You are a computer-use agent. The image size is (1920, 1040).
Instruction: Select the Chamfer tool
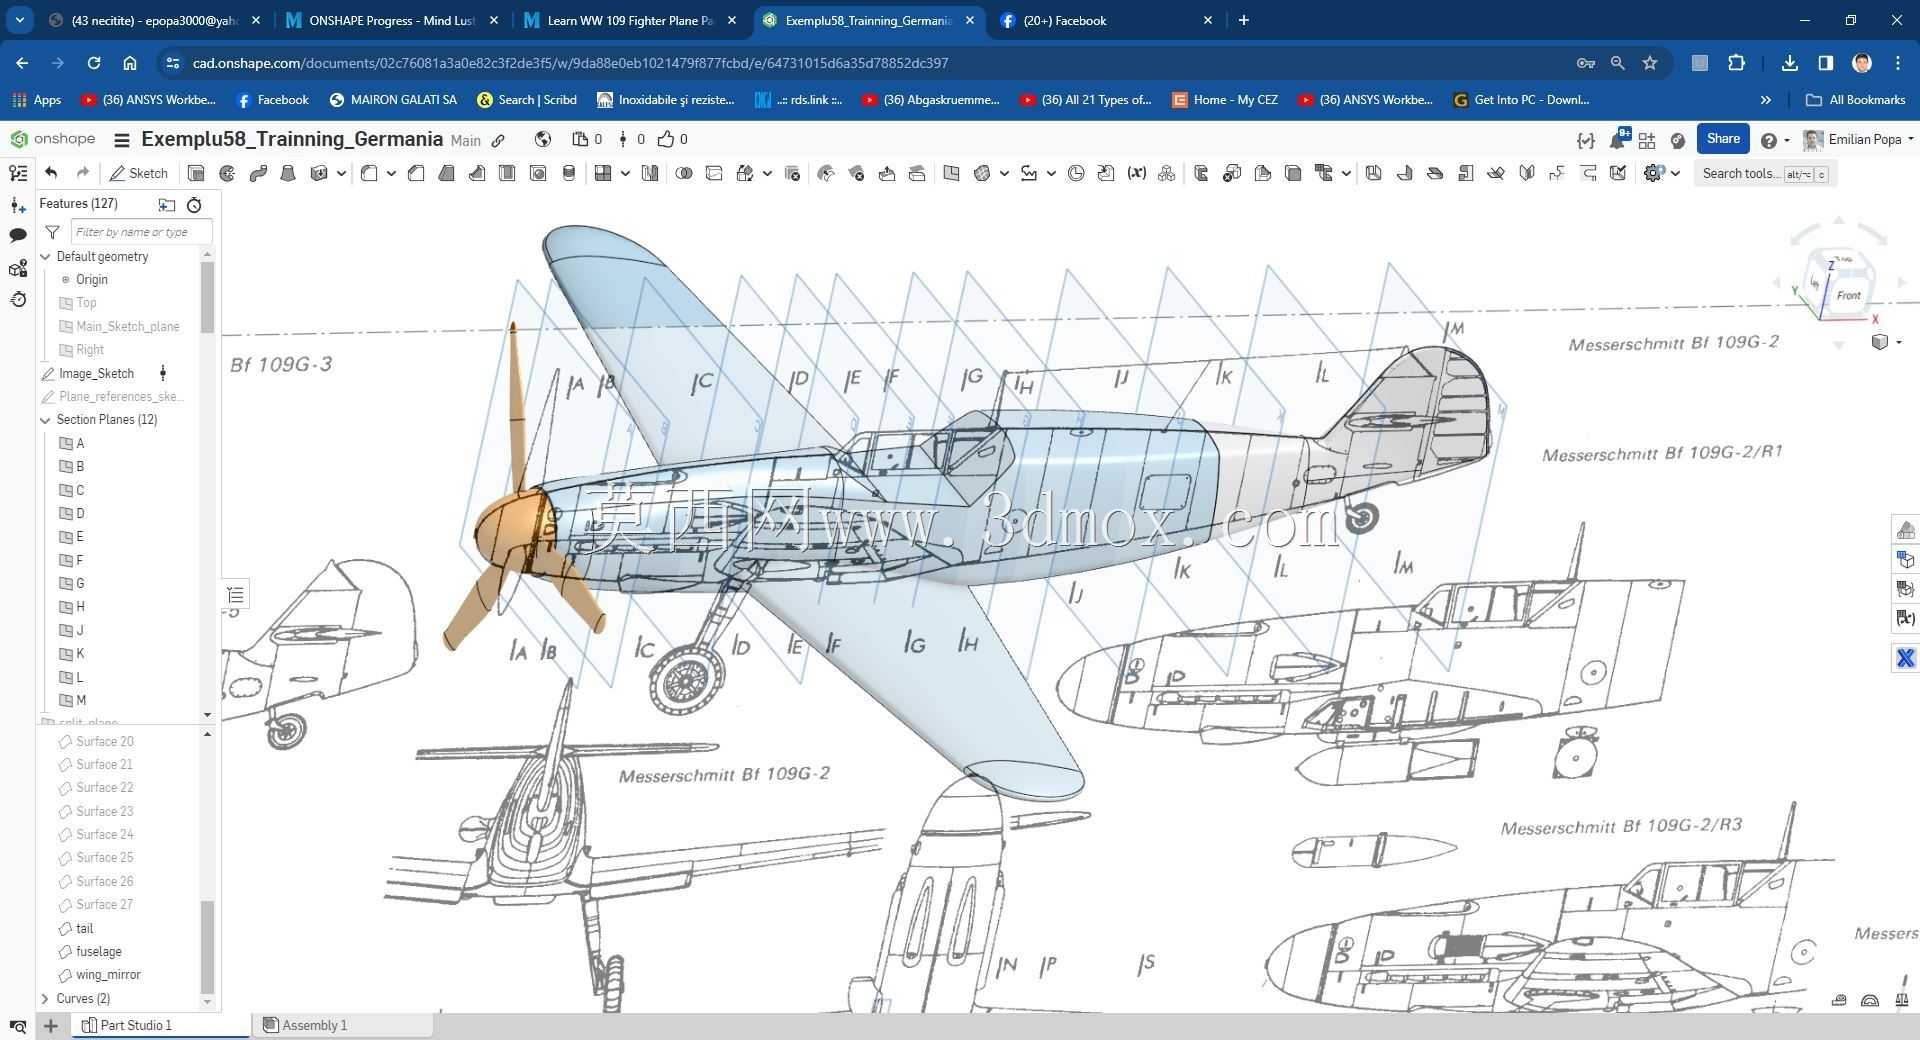coord(416,173)
